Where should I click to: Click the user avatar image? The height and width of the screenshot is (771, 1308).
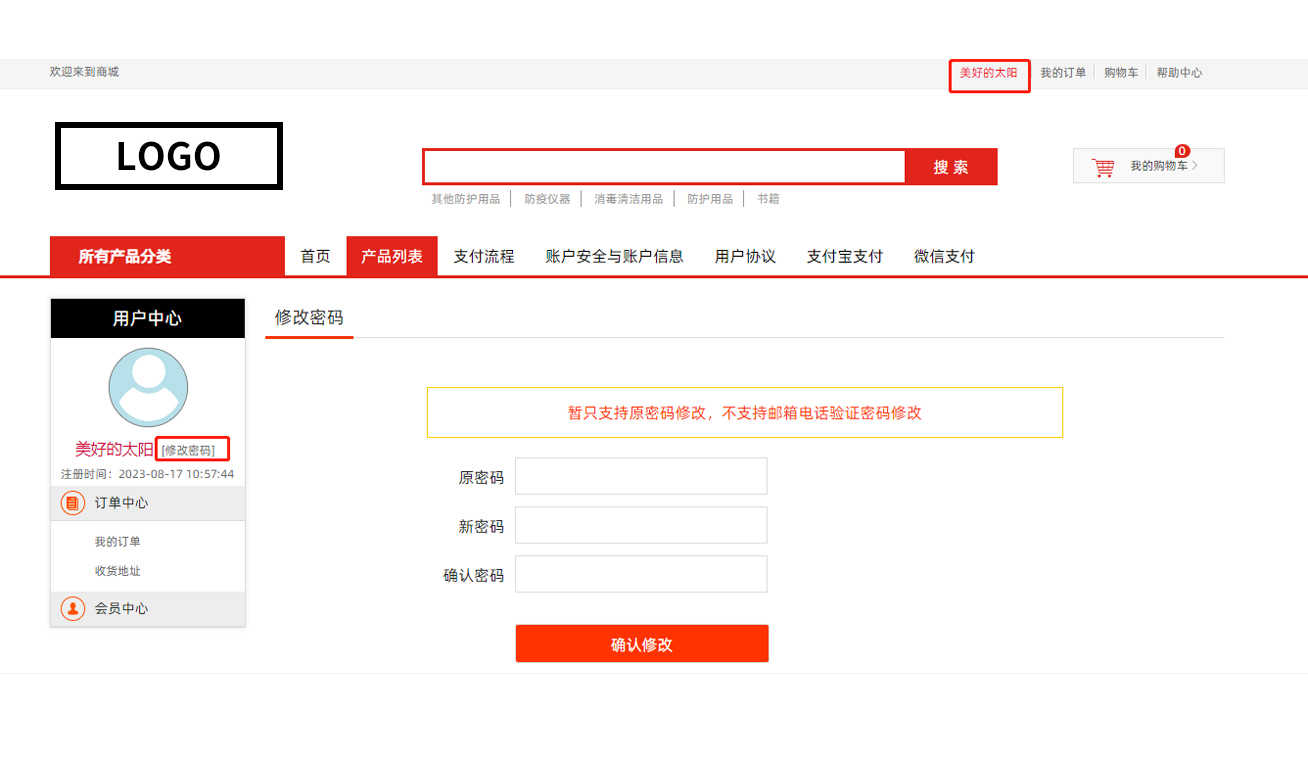148,388
